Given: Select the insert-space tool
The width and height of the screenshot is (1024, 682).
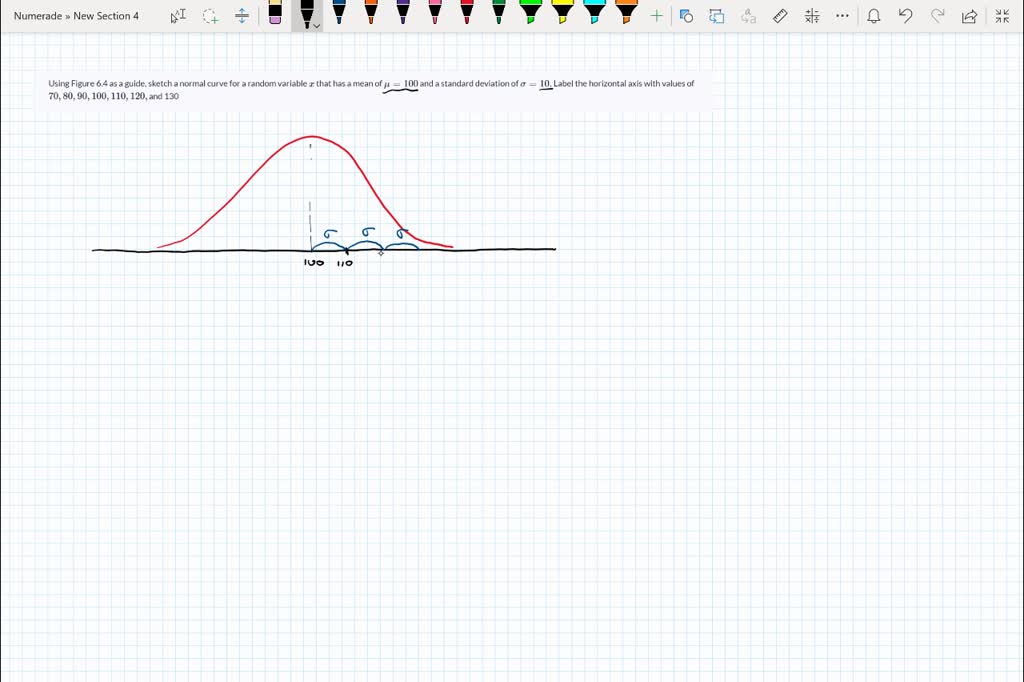Looking at the screenshot, I should point(240,16).
